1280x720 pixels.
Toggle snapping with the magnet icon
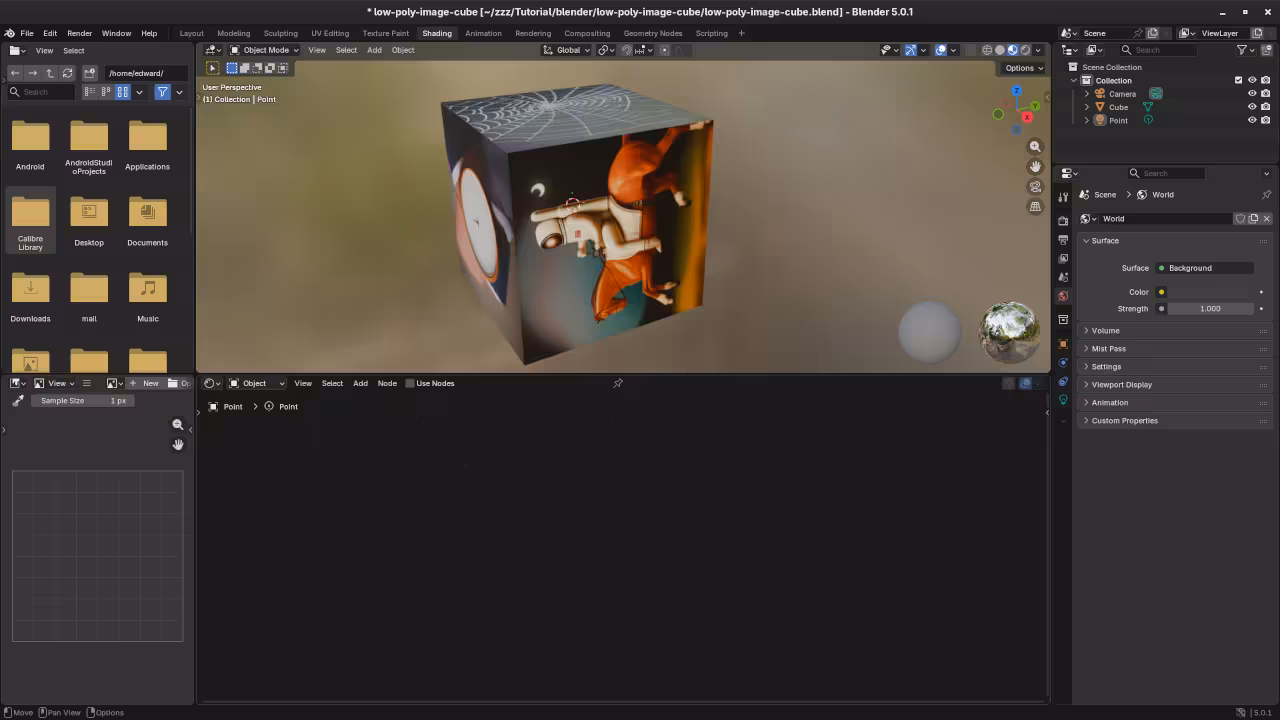[626, 50]
